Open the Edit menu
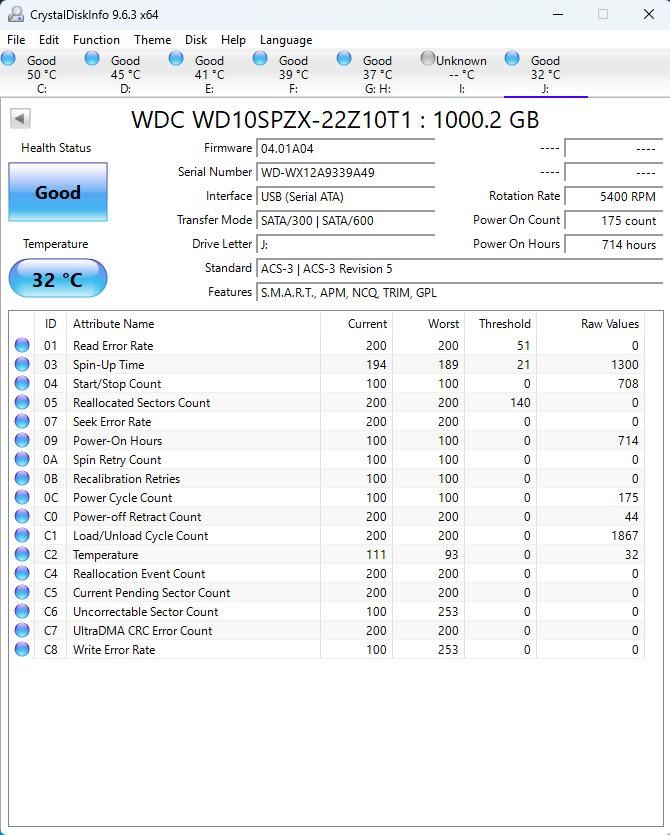 pos(48,40)
